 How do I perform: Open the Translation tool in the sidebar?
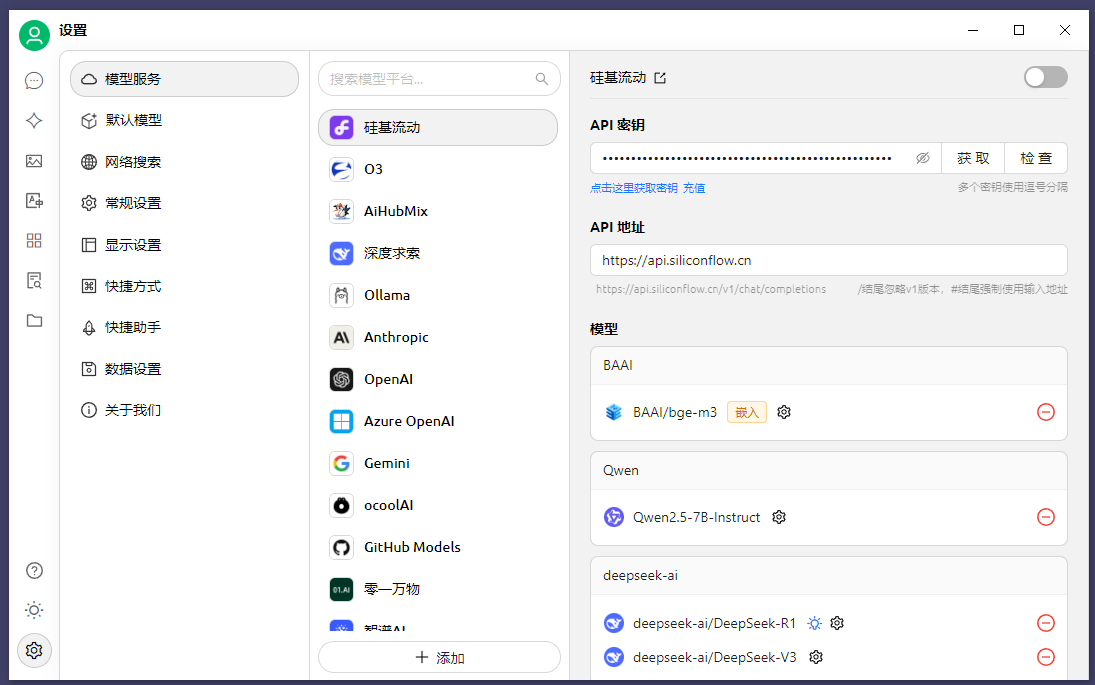pyautogui.click(x=33, y=200)
